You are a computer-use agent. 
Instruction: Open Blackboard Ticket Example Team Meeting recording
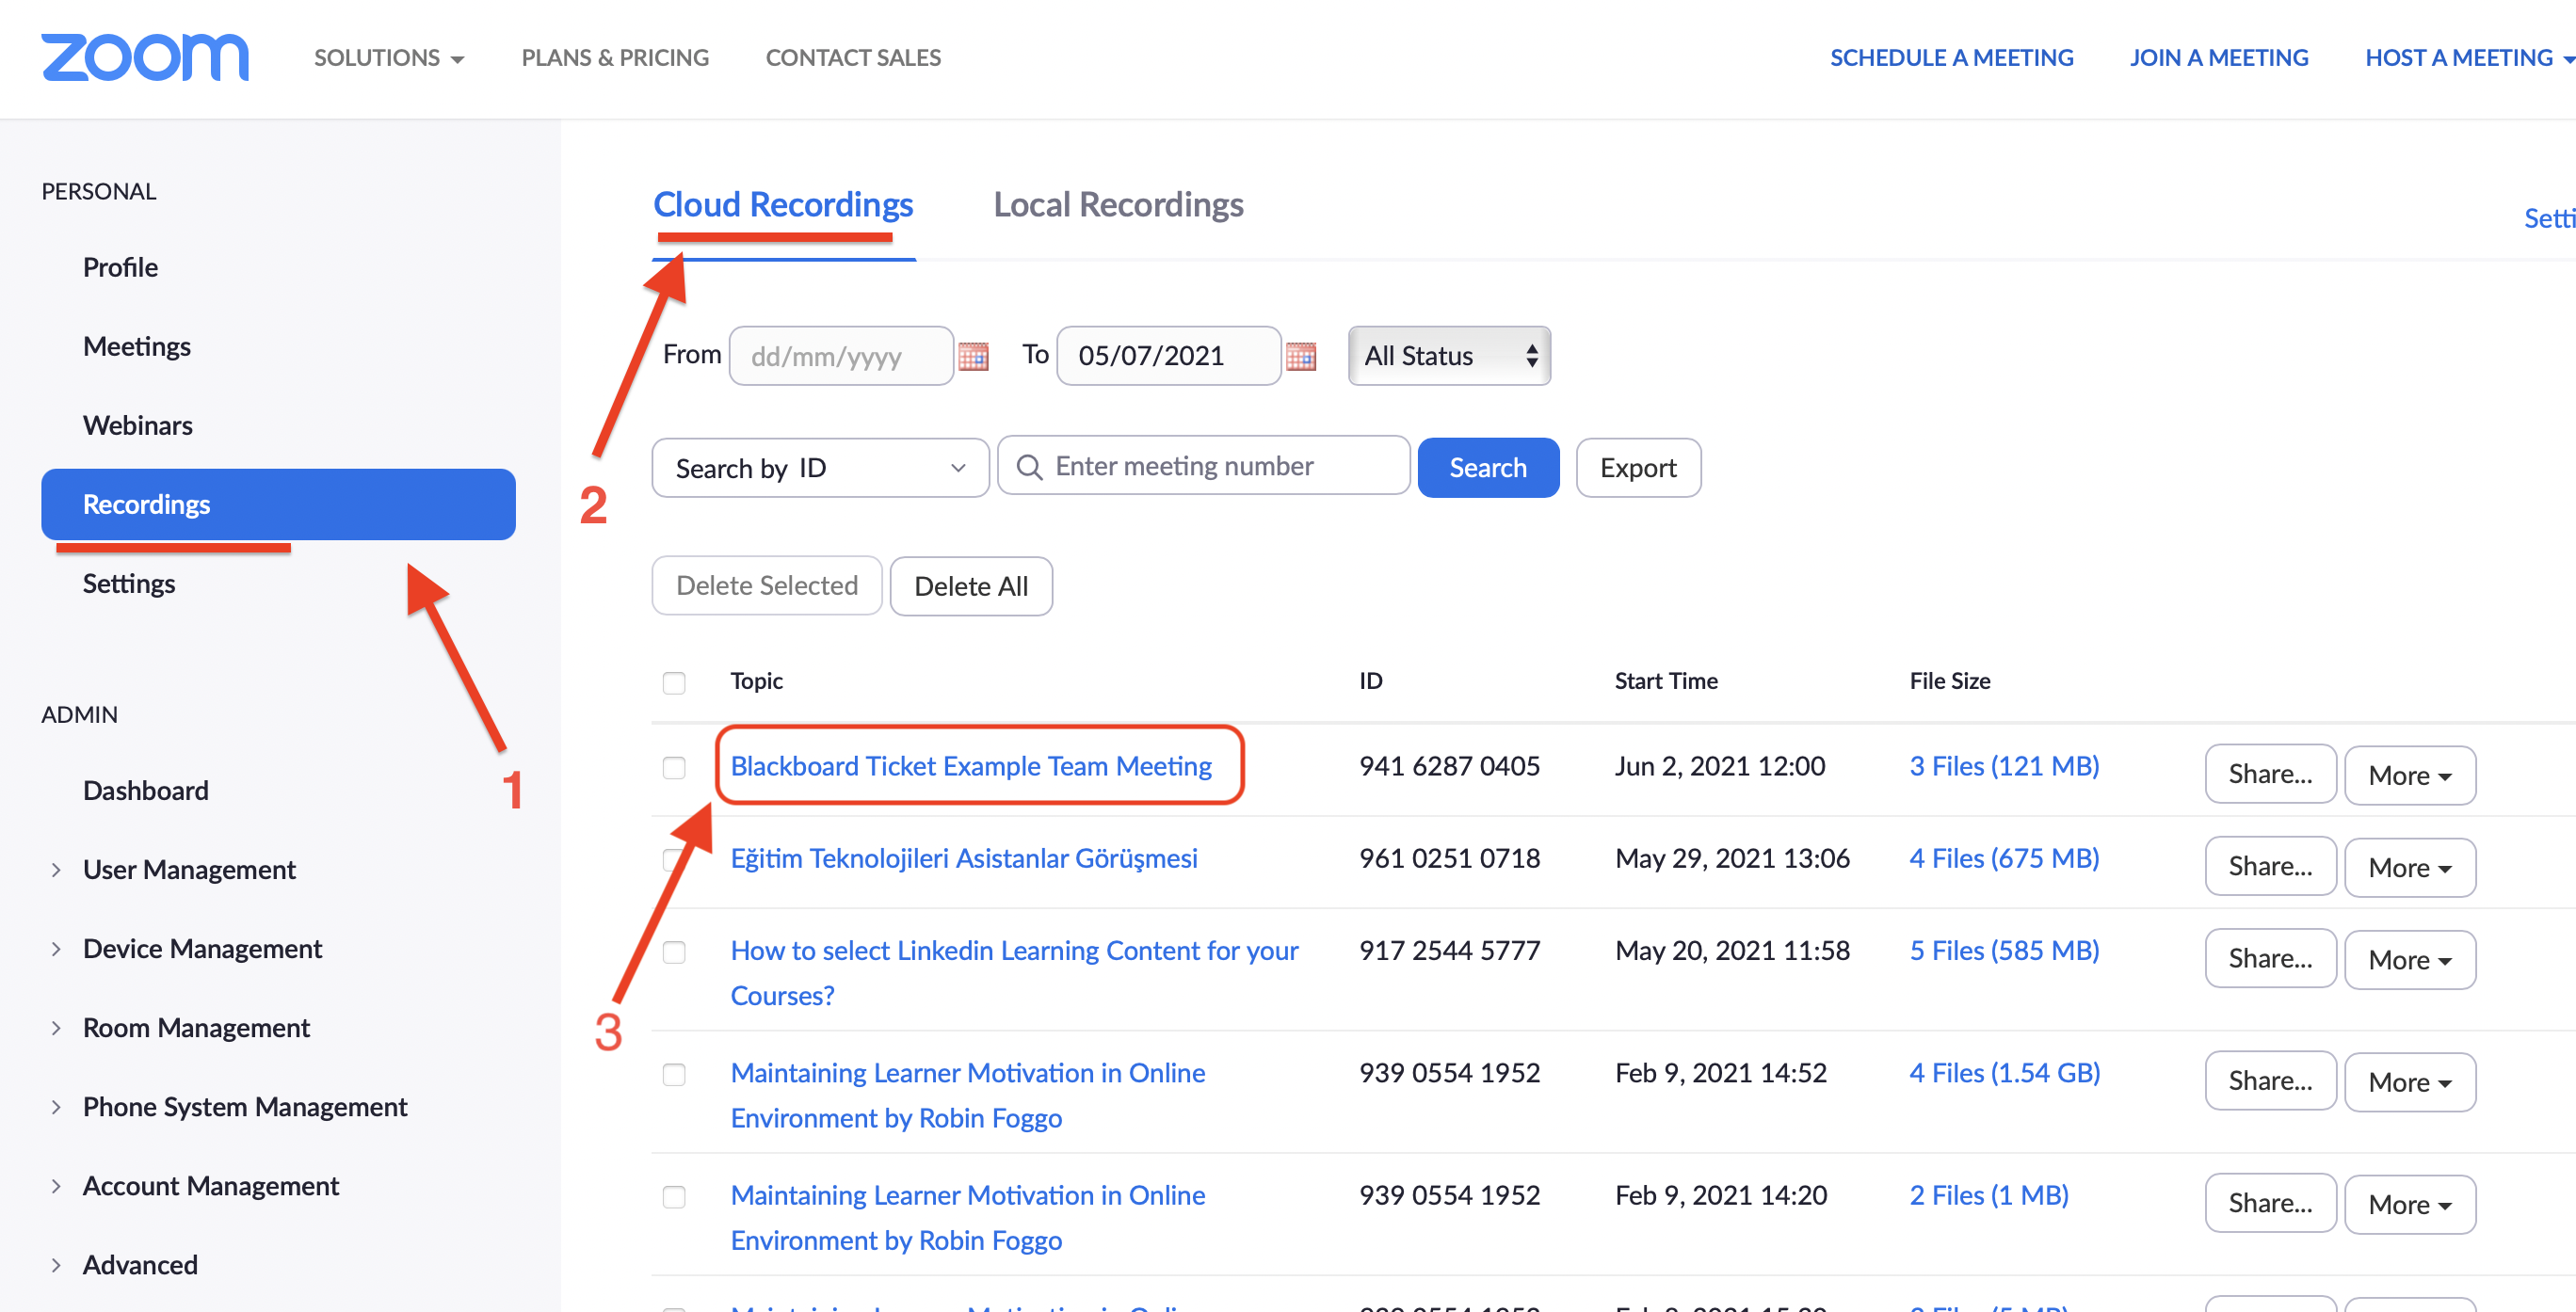(971, 766)
